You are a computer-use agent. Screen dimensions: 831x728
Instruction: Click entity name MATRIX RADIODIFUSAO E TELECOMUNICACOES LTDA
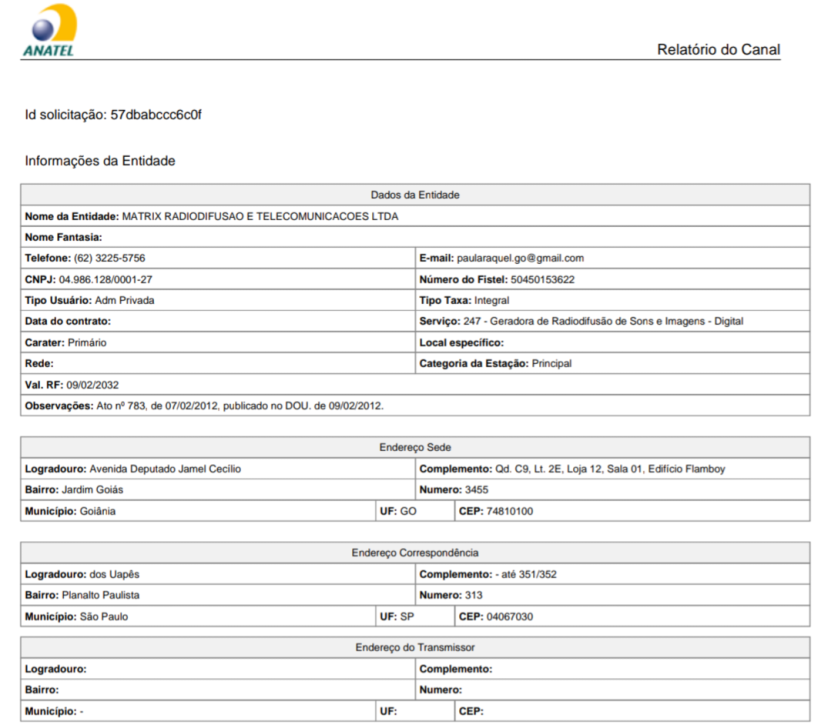pos(260,216)
